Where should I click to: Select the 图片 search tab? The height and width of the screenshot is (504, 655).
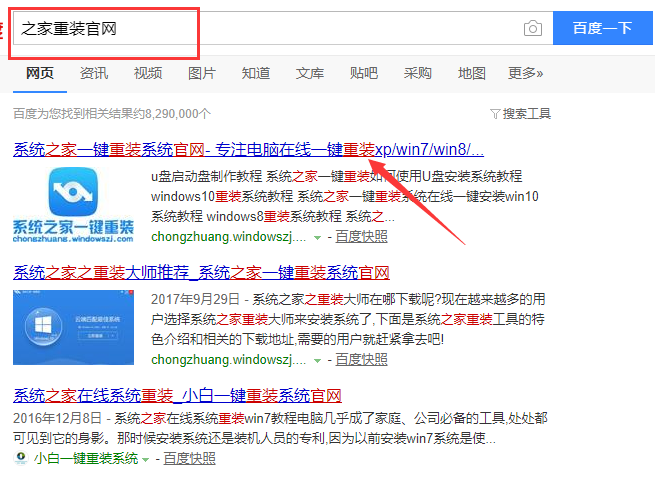point(202,73)
